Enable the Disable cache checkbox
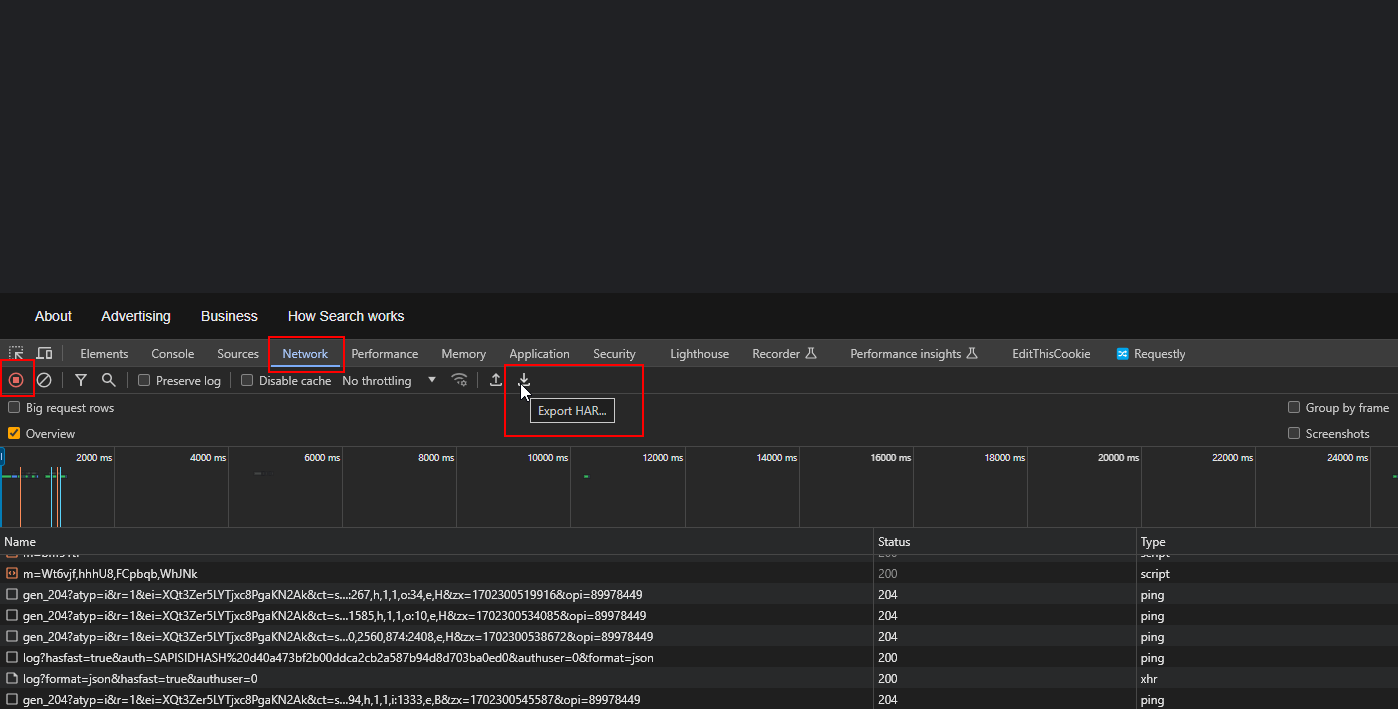Viewport: 1398px width, 709px height. coord(247,381)
